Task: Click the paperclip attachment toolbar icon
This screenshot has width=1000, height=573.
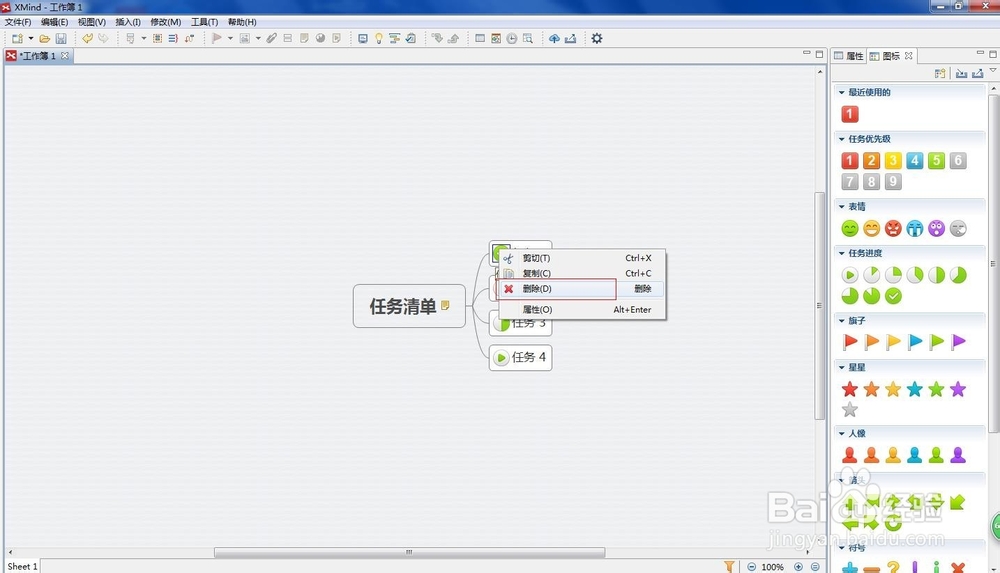Action: coord(272,38)
